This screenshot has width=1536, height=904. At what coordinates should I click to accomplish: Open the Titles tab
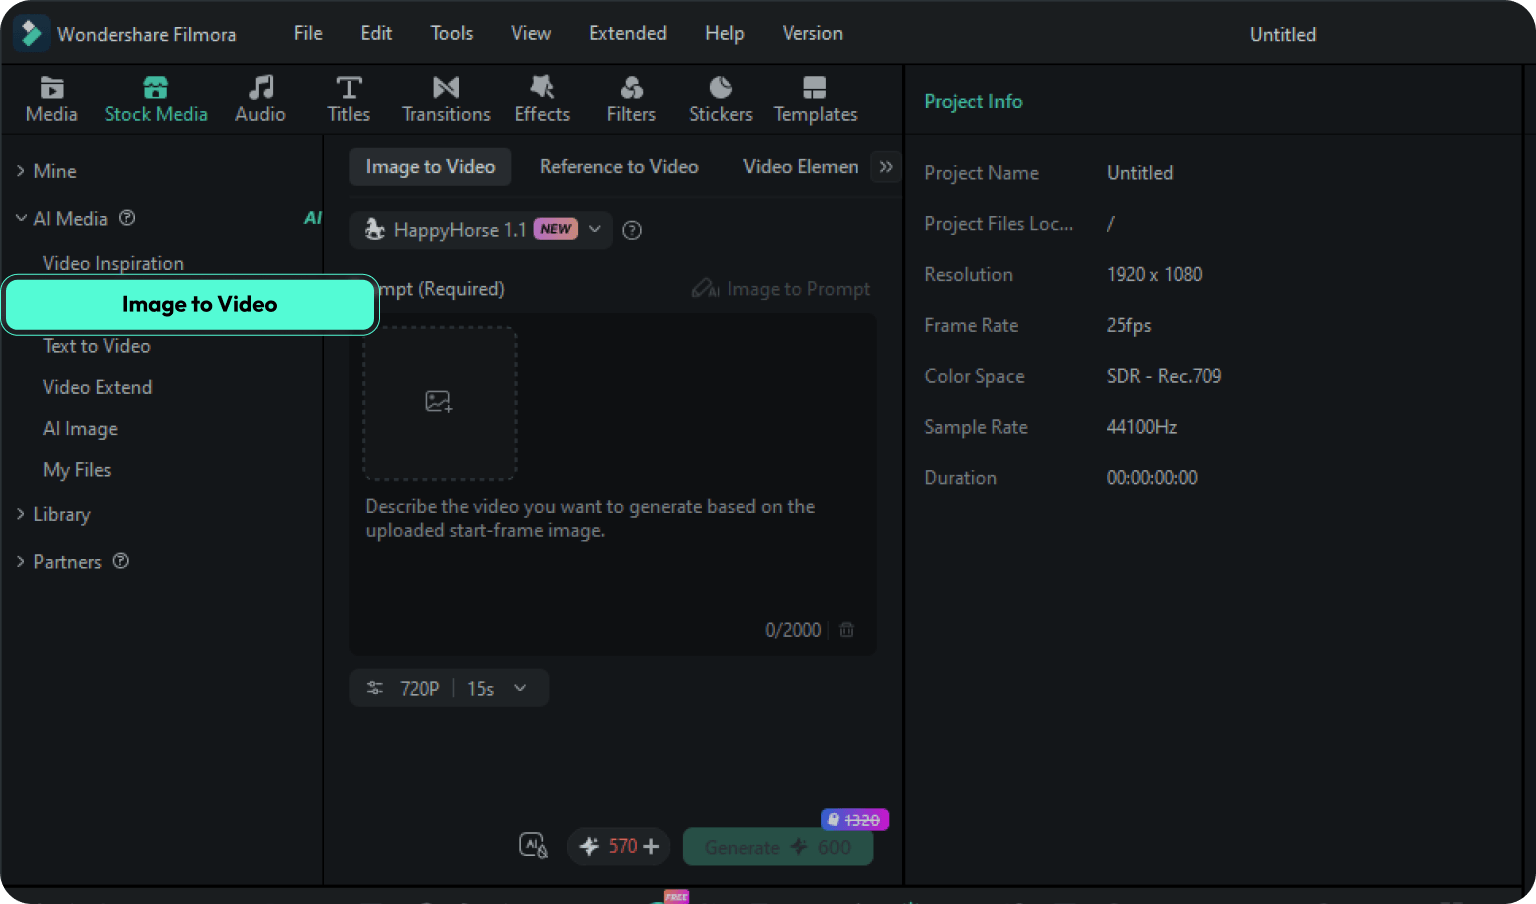pyautogui.click(x=349, y=100)
